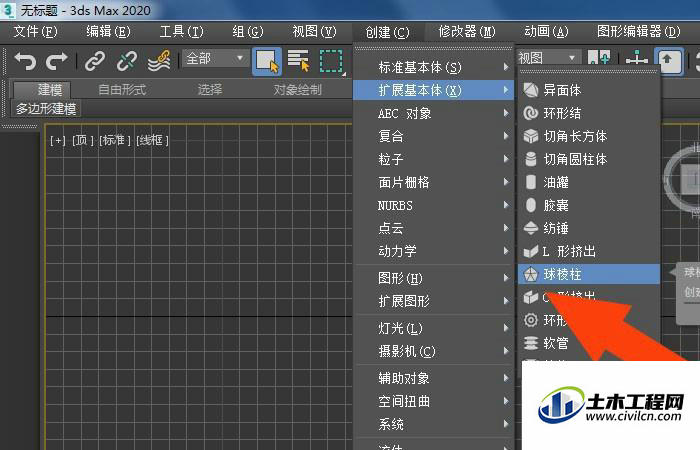Click the 多边形建模 panel button
Screen dimensions: 700x450
pos(46,109)
